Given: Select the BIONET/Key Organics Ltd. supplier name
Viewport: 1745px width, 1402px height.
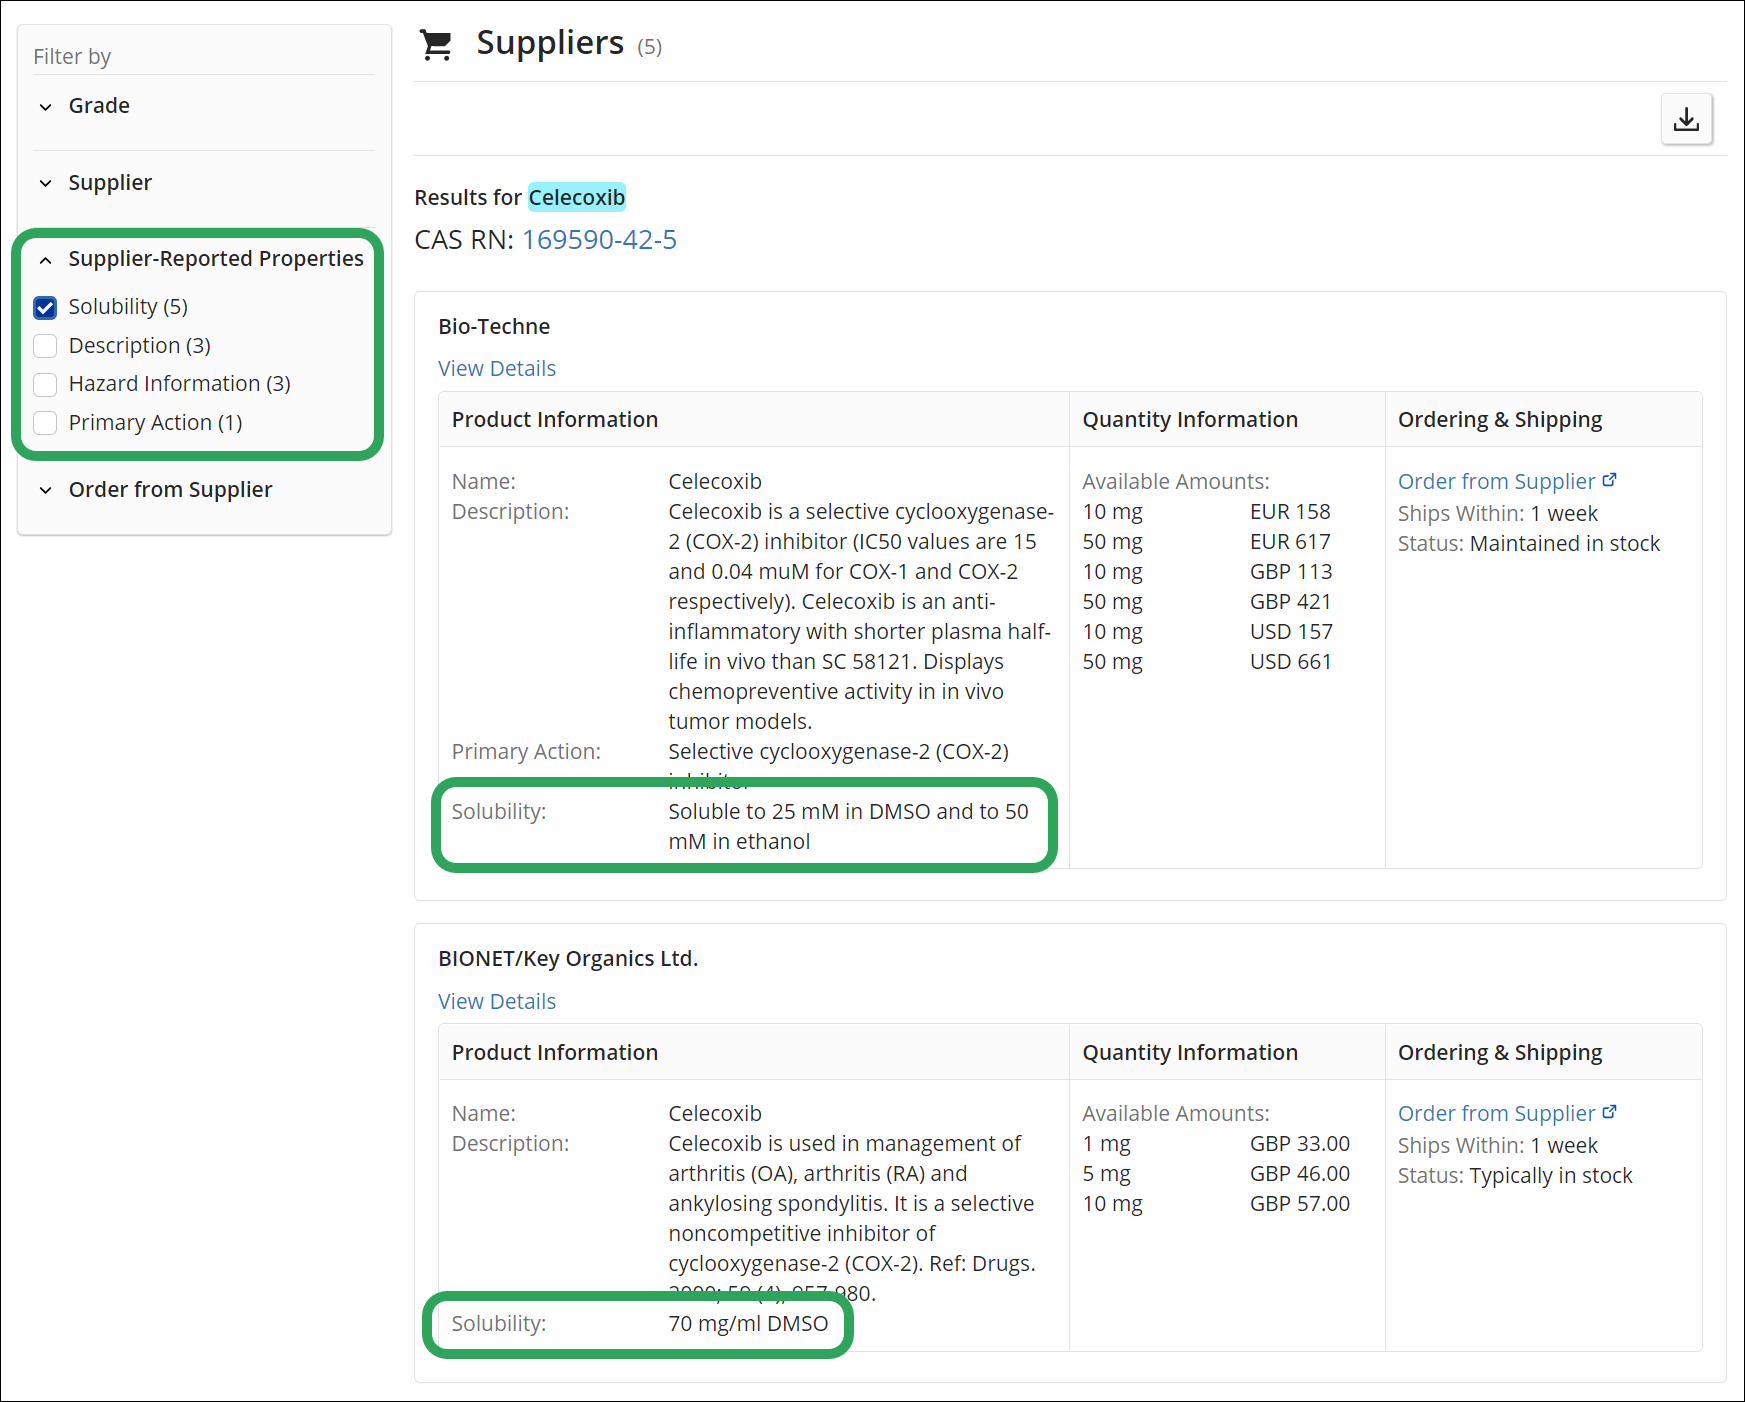Looking at the screenshot, I should (568, 958).
